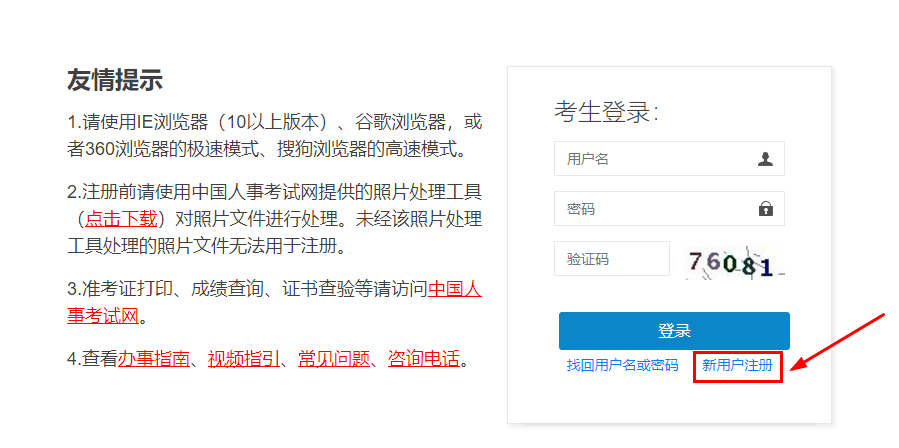Screen dimensions: 899x448
Task: Open 常见问题 link
Action: [x=334, y=359]
